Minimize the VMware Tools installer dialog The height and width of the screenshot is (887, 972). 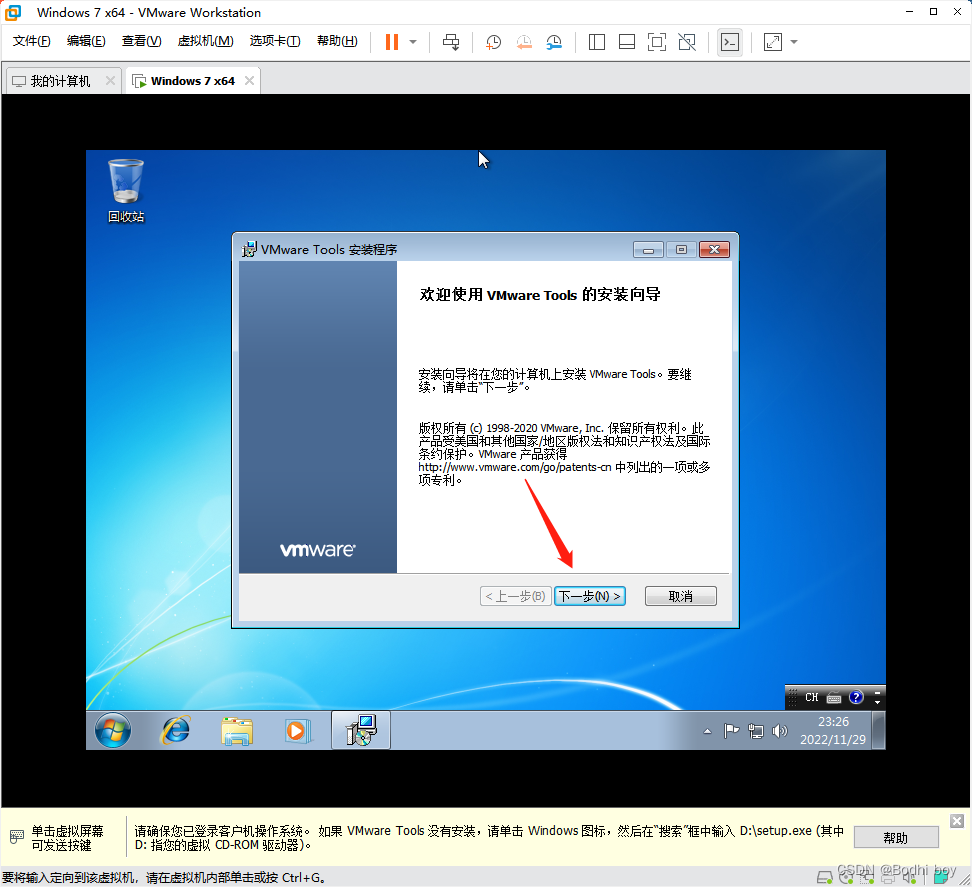(x=648, y=250)
